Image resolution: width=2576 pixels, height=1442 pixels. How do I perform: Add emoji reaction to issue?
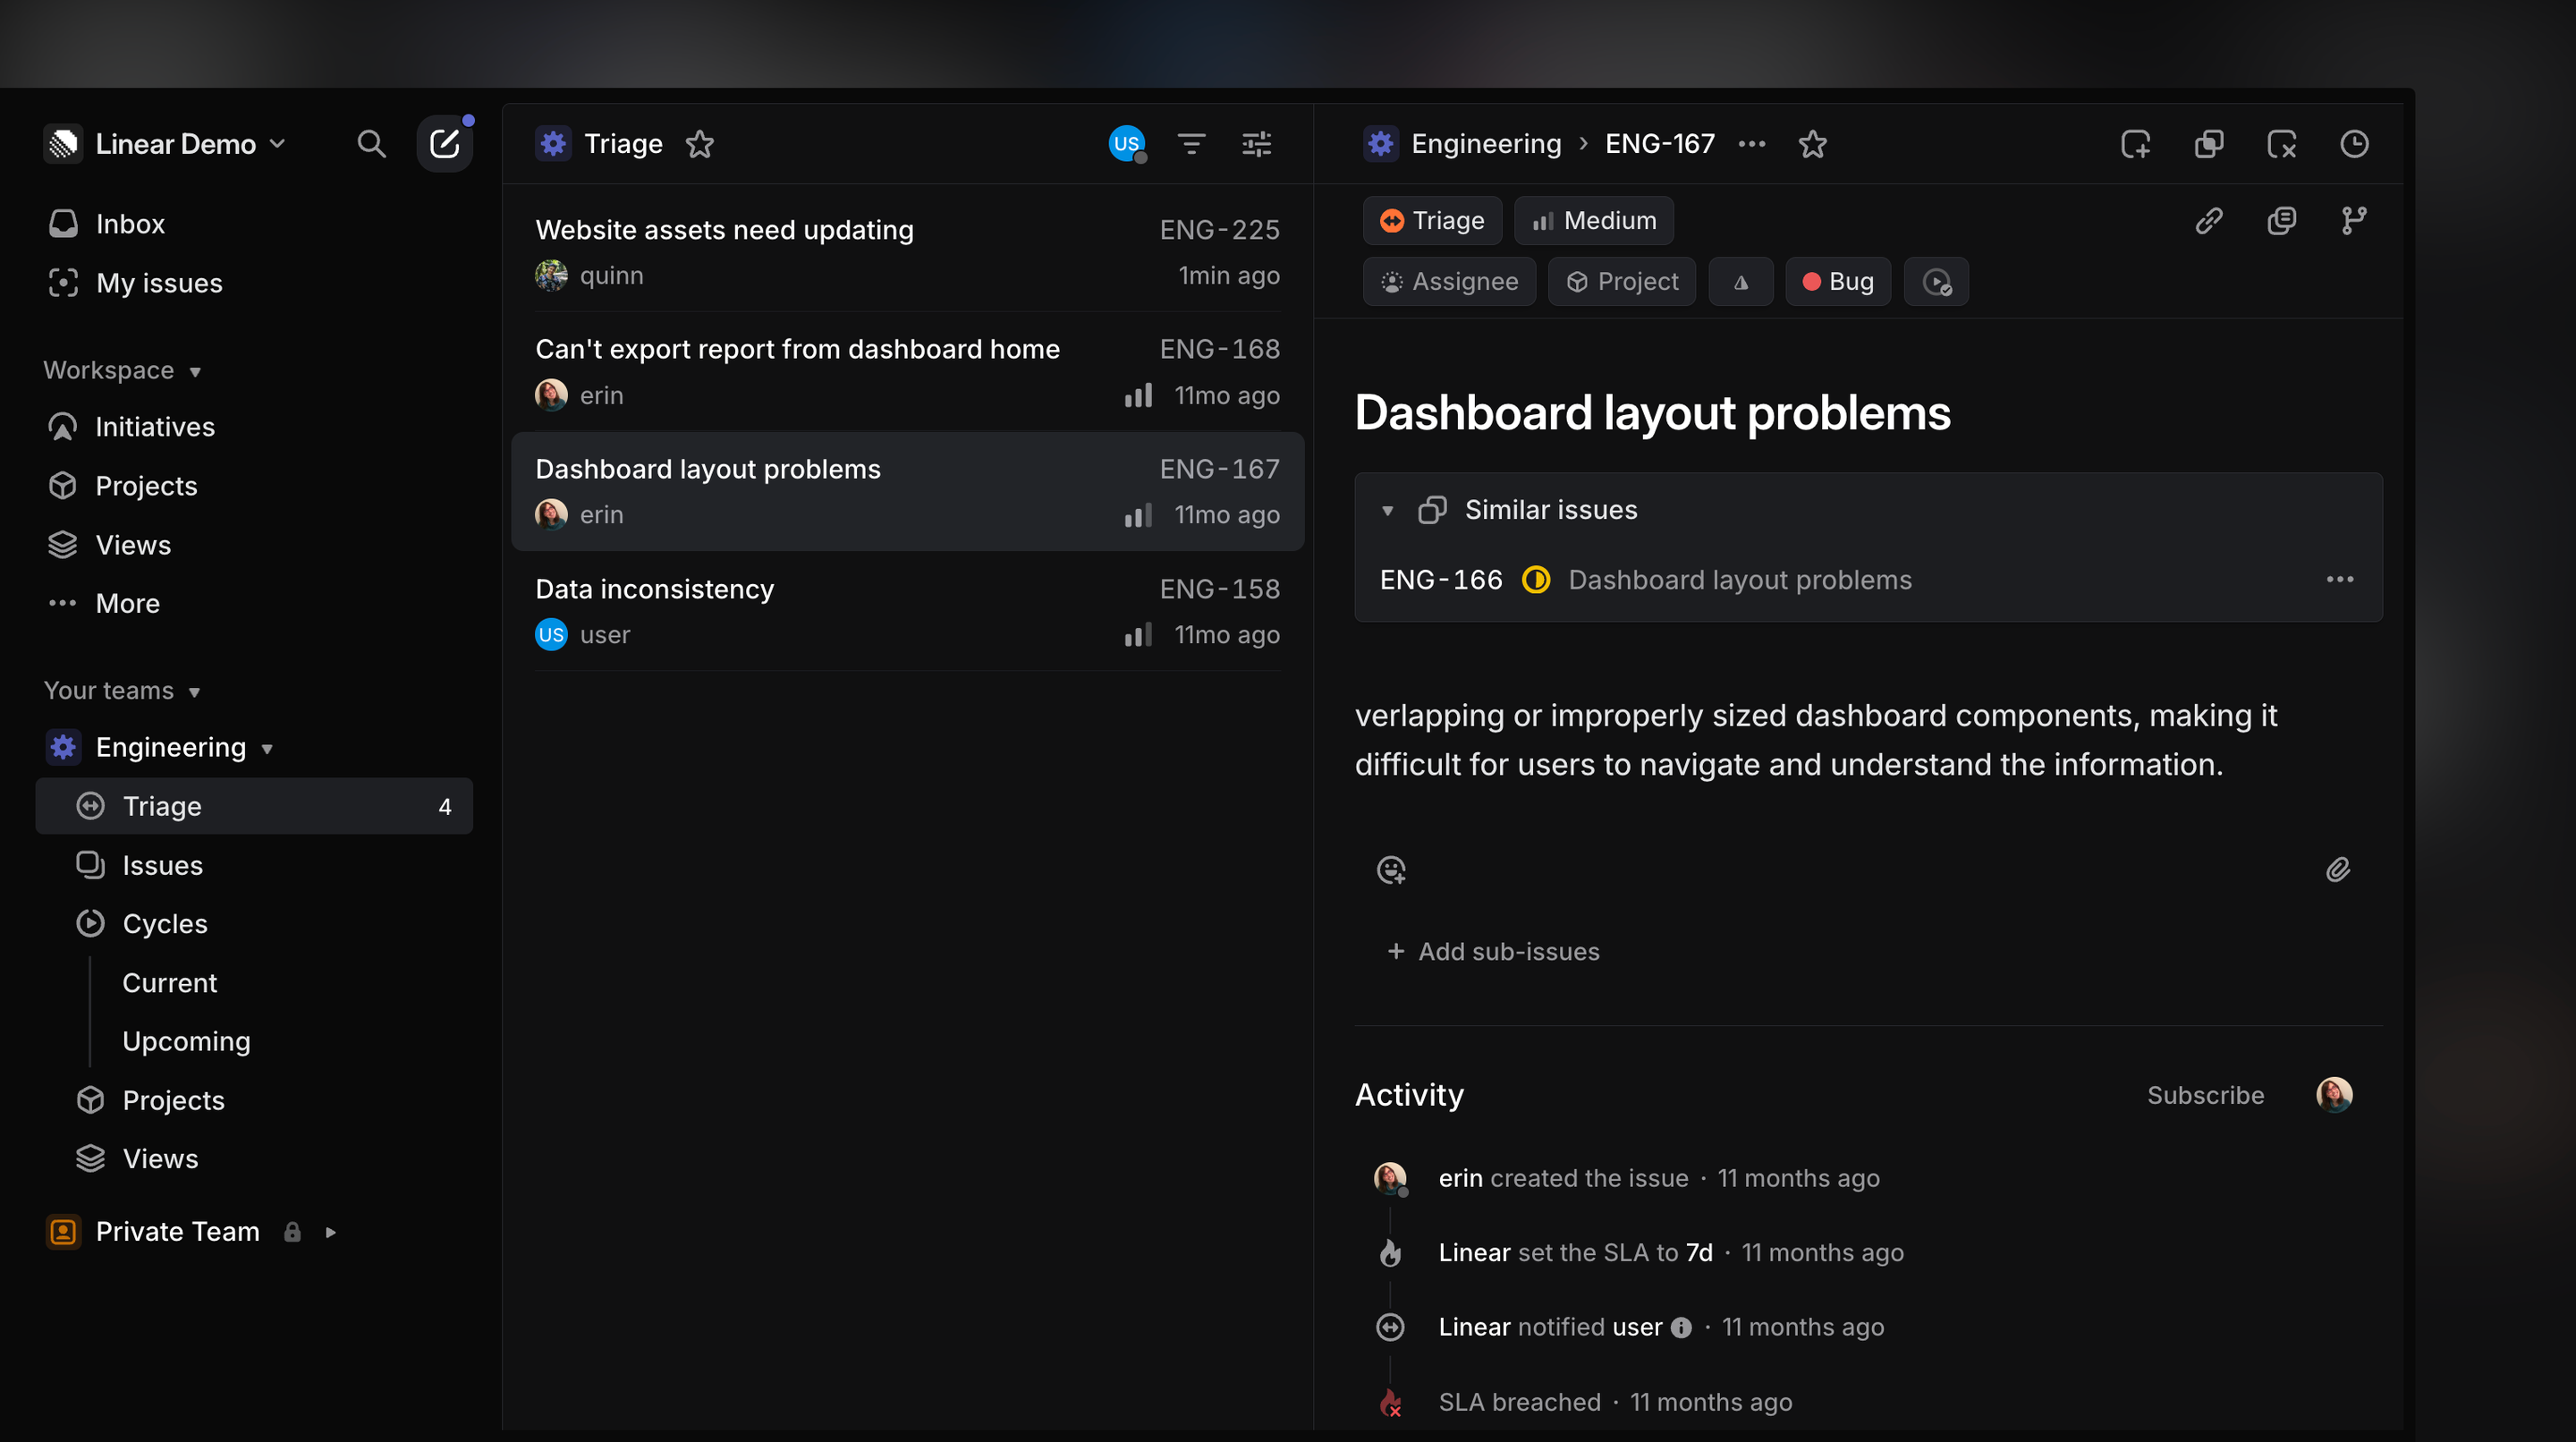1391,870
